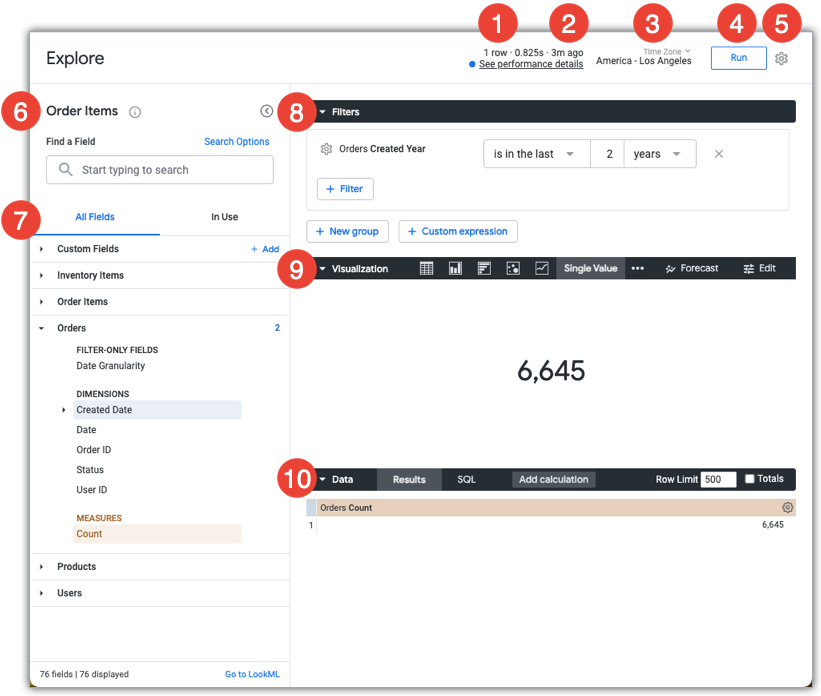821x696 pixels.
Task: Pick the line chart visualization icon
Action: coord(542,268)
